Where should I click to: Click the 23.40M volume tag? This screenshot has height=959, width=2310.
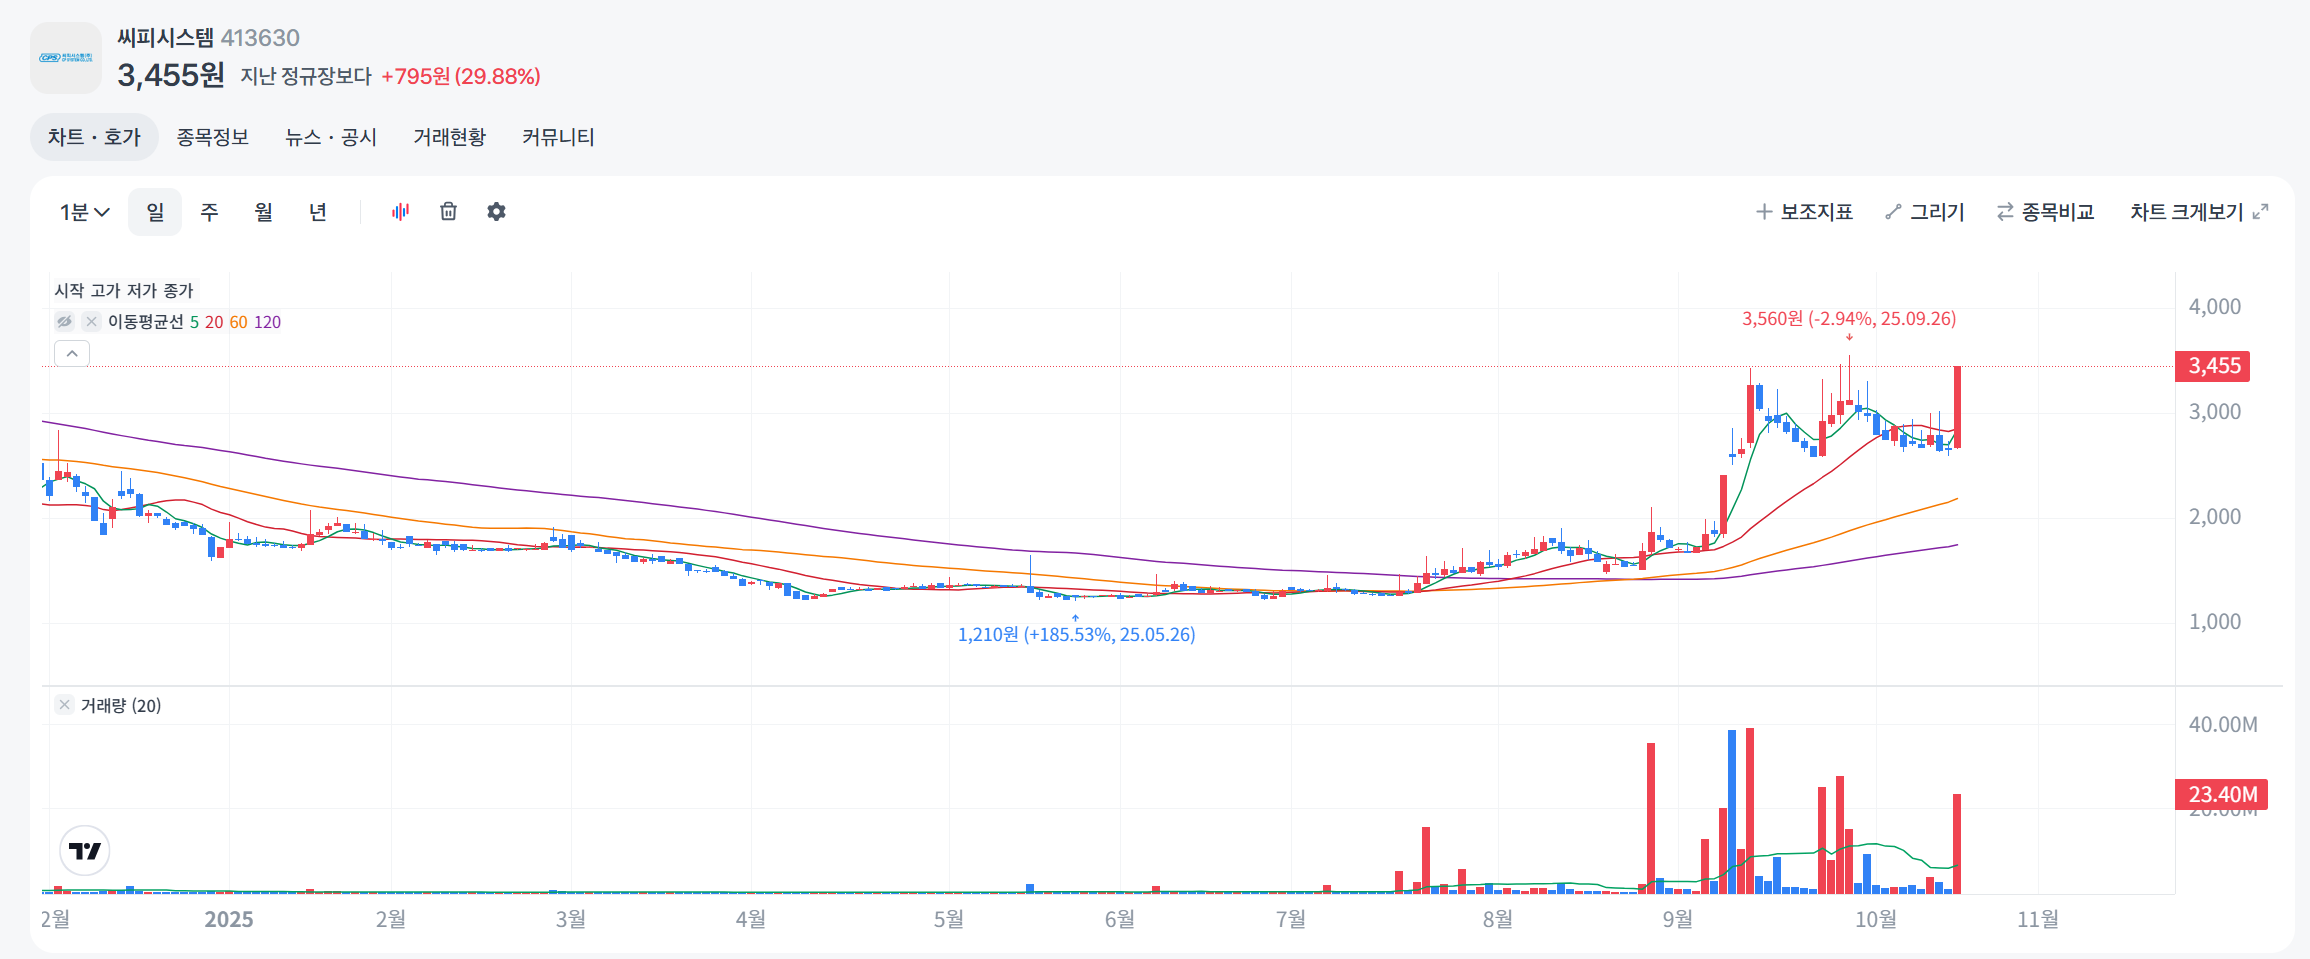pos(2221,794)
